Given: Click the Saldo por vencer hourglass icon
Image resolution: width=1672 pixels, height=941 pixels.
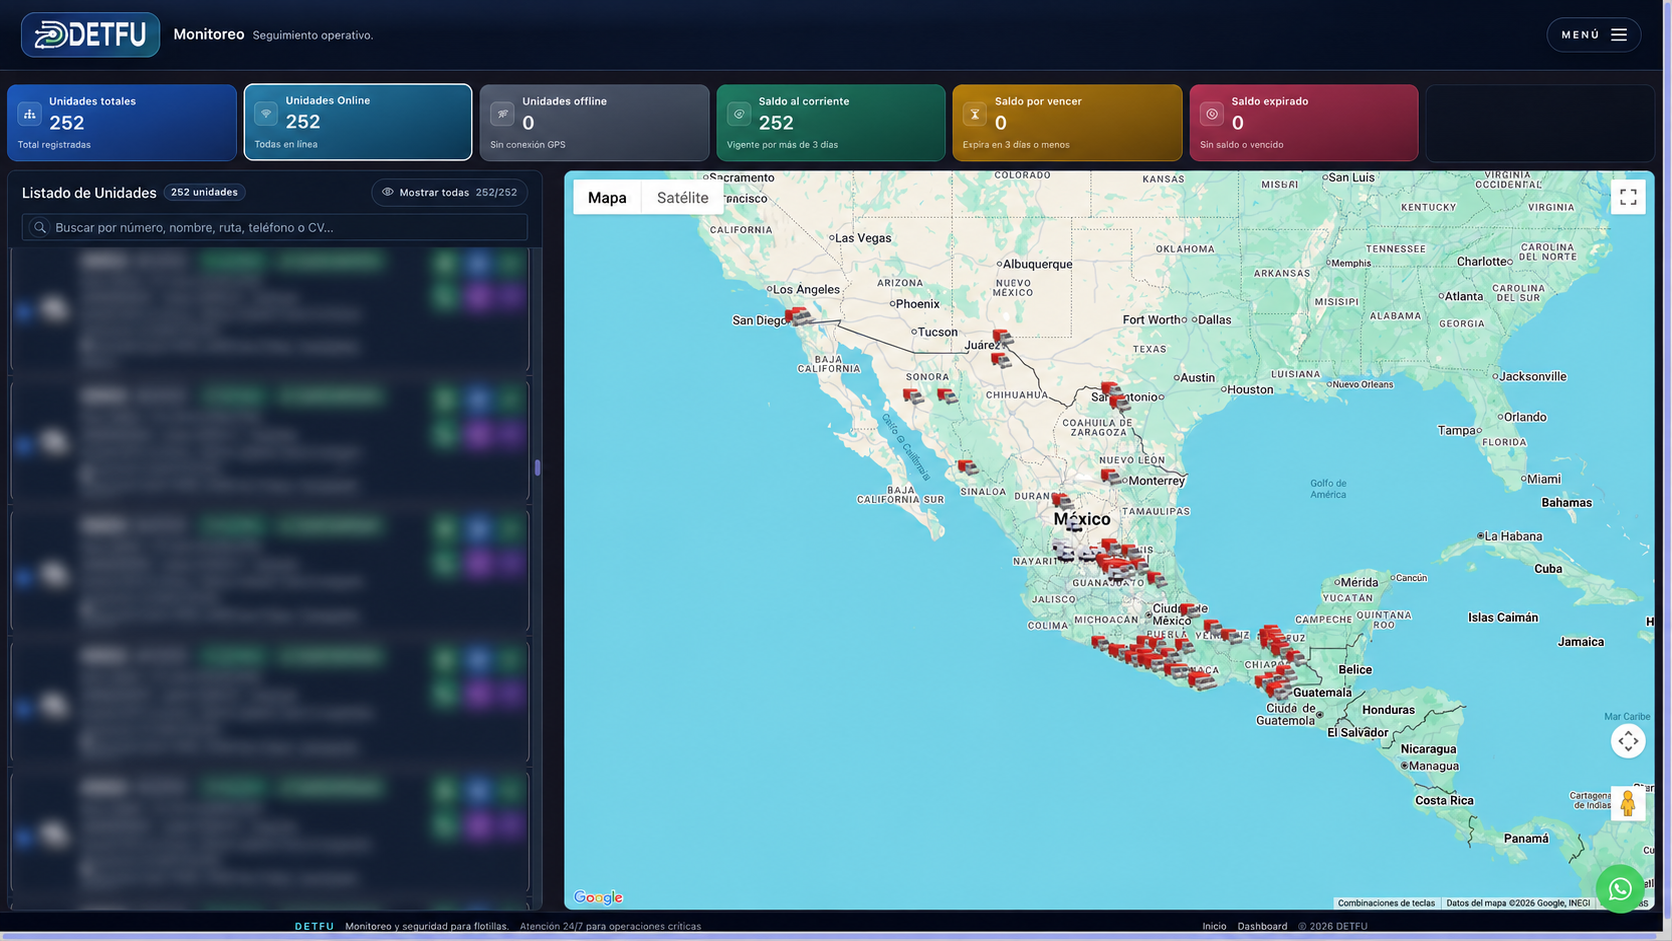Looking at the screenshot, I should (x=975, y=114).
